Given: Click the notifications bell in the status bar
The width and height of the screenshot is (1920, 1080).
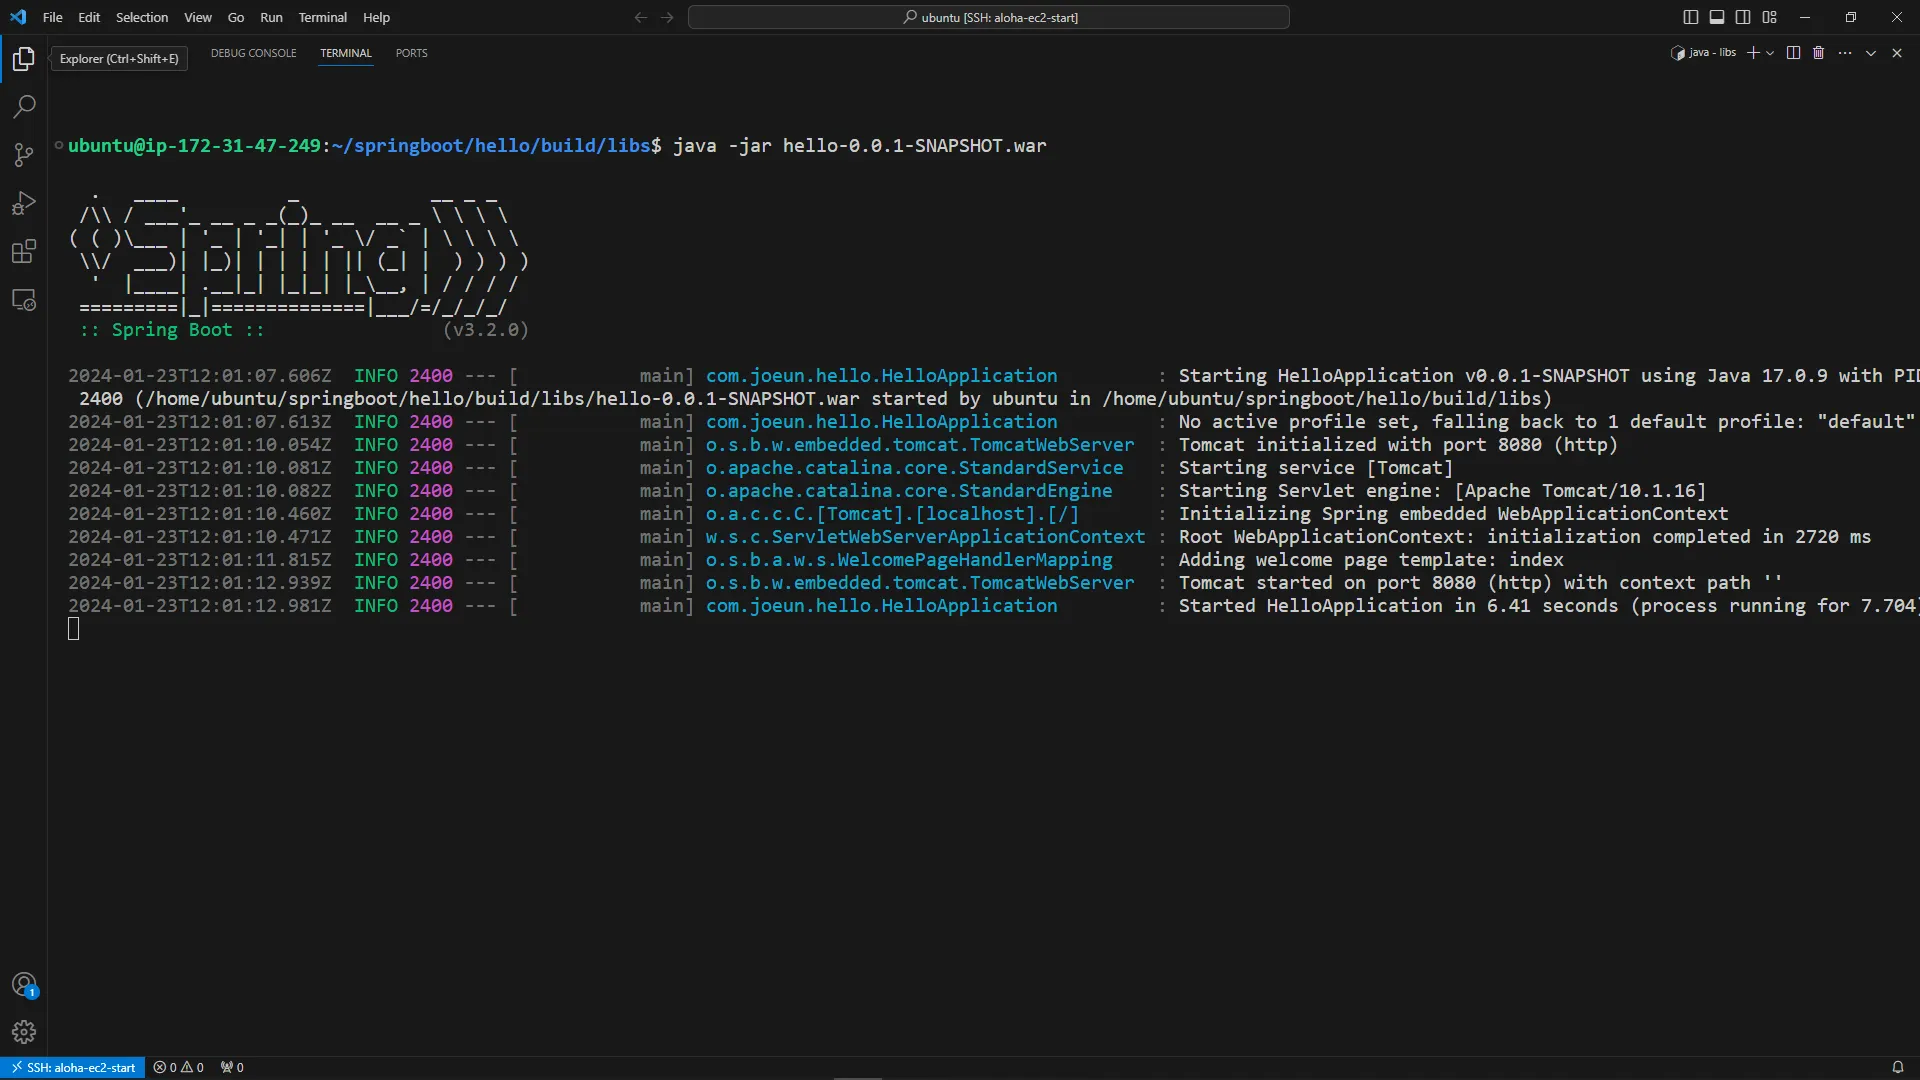Looking at the screenshot, I should pos(1897,1067).
